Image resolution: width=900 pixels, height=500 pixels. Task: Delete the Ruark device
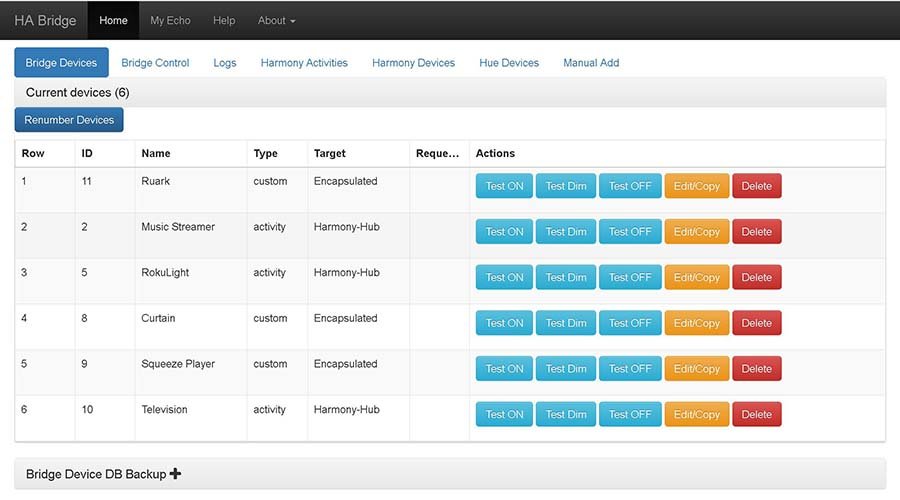(756, 186)
